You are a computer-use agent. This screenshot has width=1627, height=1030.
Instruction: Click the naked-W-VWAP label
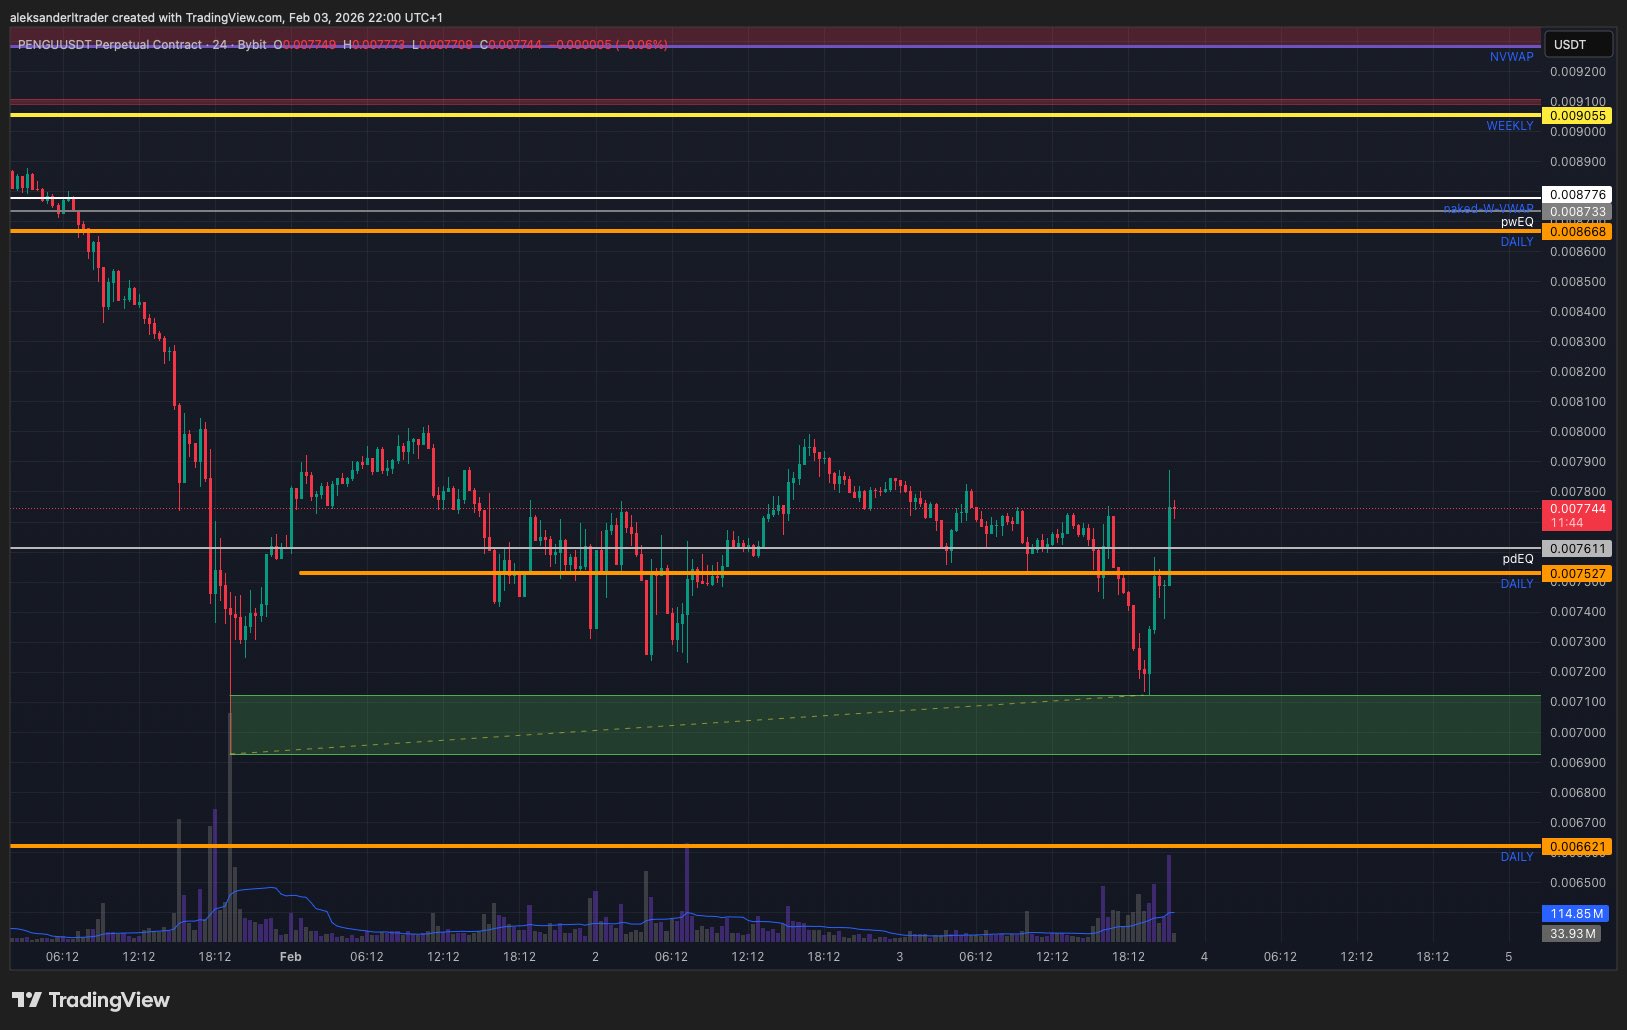[x=1488, y=209]
